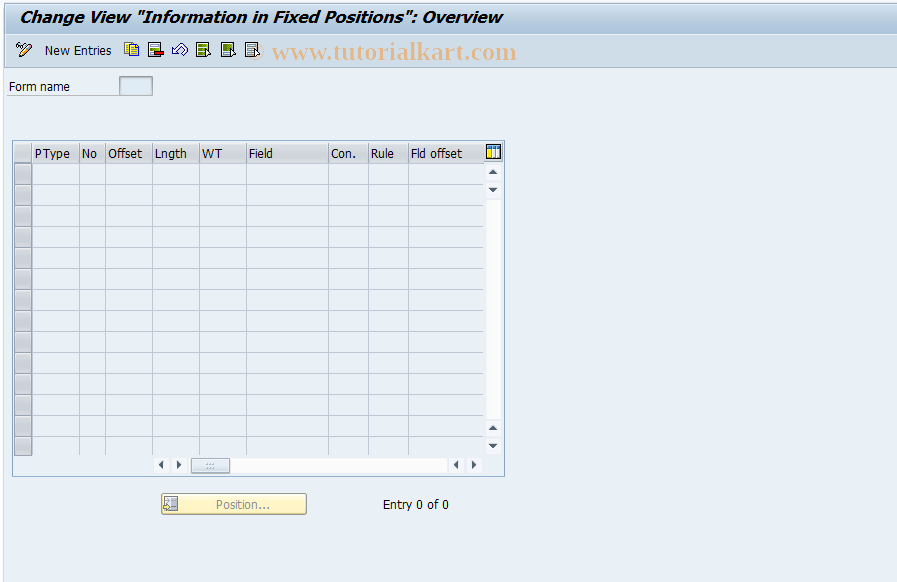Click the Entry 0 of 0 text
Viewport: 897px width, 582px height.
(x=416, y=505)
